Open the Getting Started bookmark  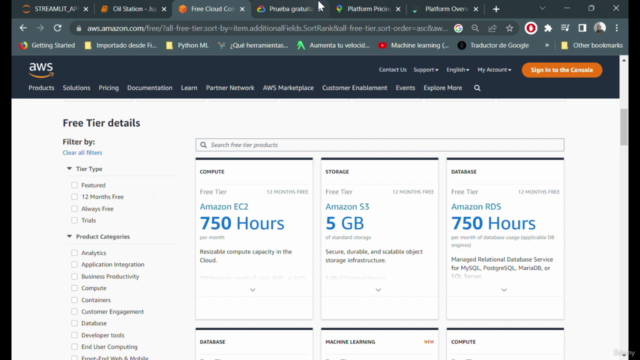pos(47,45)
